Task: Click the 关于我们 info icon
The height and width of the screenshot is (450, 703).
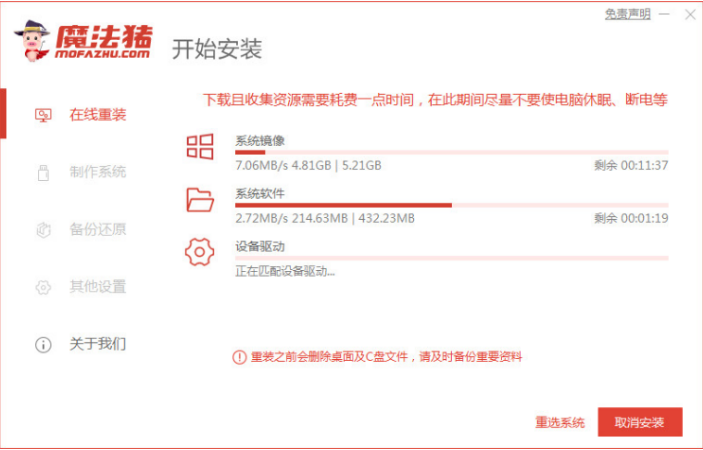Action: [43, 344]
